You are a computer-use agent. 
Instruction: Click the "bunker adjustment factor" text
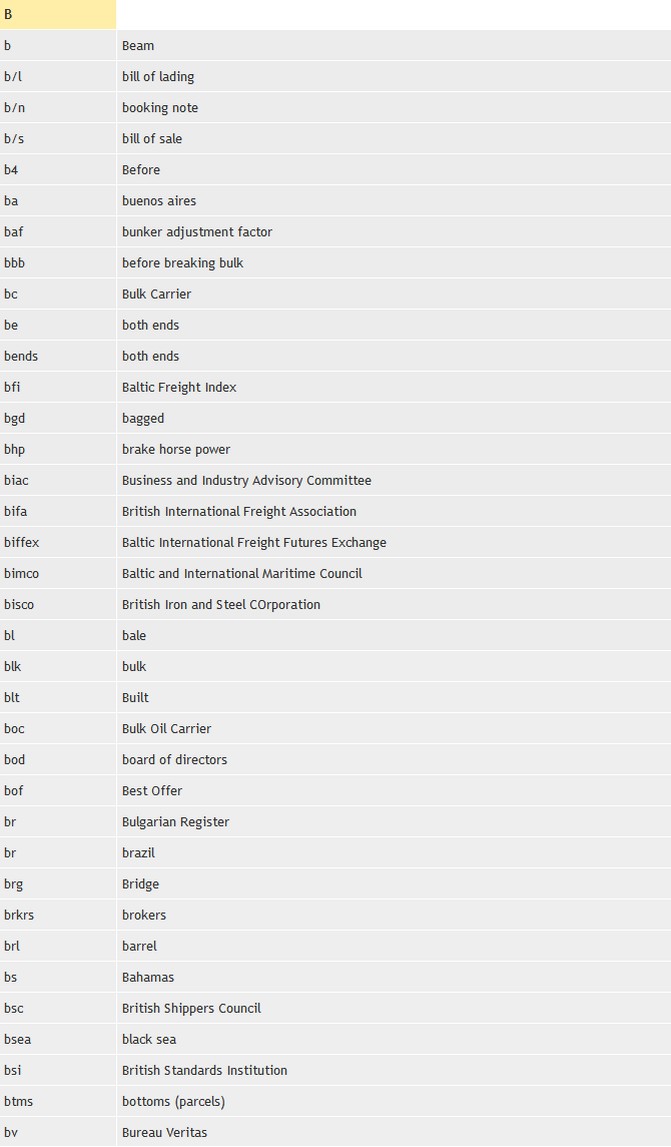tap(197, 232)
